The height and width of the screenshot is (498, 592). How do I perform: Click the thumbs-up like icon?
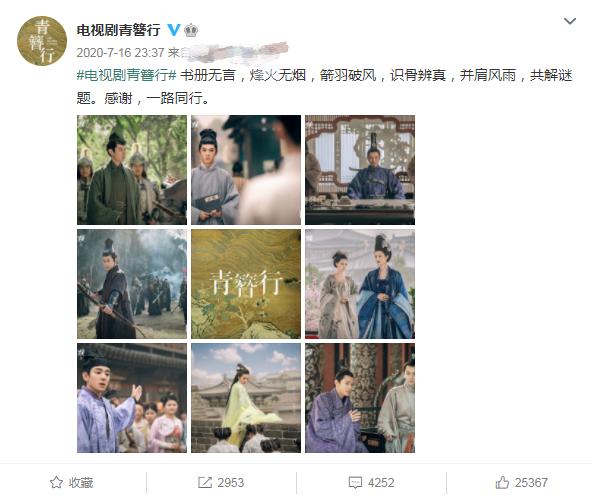[502, 482]
